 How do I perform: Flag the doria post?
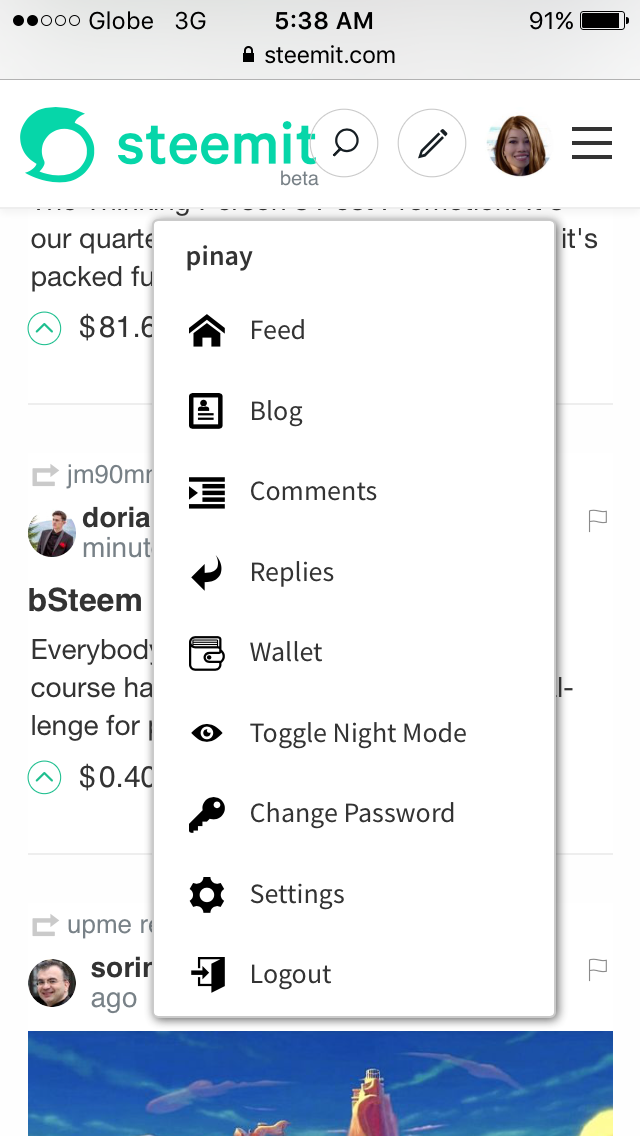[597, 520]
